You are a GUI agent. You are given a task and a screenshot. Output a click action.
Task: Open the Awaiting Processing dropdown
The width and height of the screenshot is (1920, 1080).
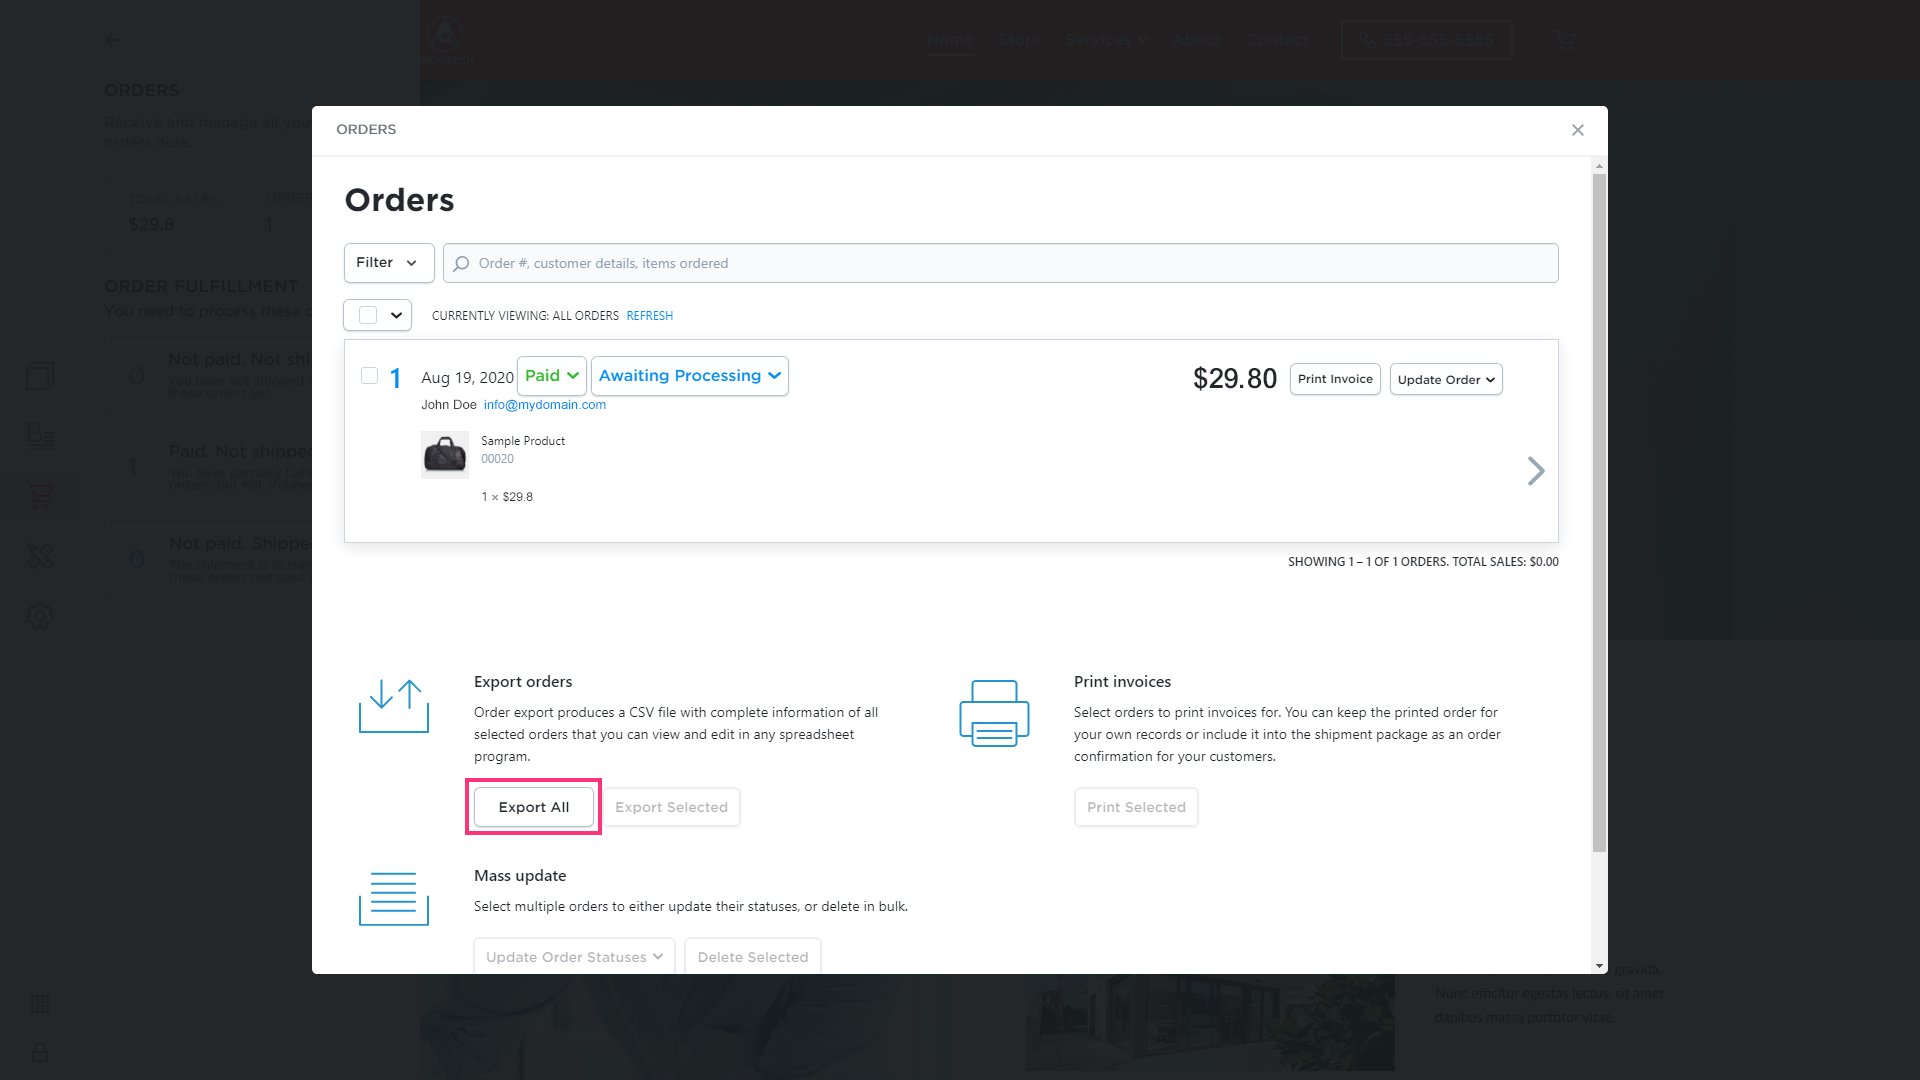point(690,376)
